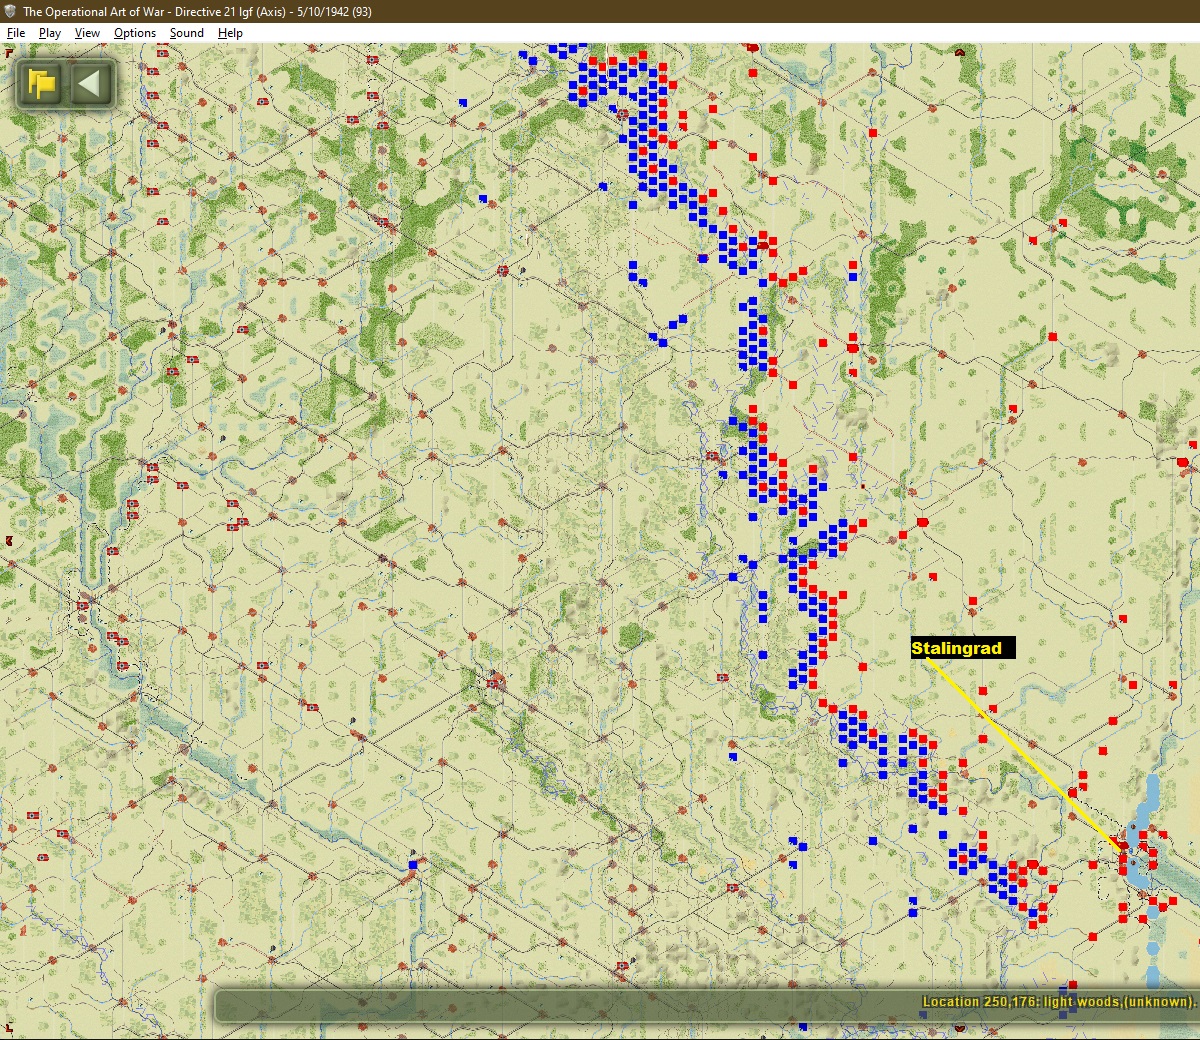Open the Play menu
1200x1040 pixels.
click(50, 33)
